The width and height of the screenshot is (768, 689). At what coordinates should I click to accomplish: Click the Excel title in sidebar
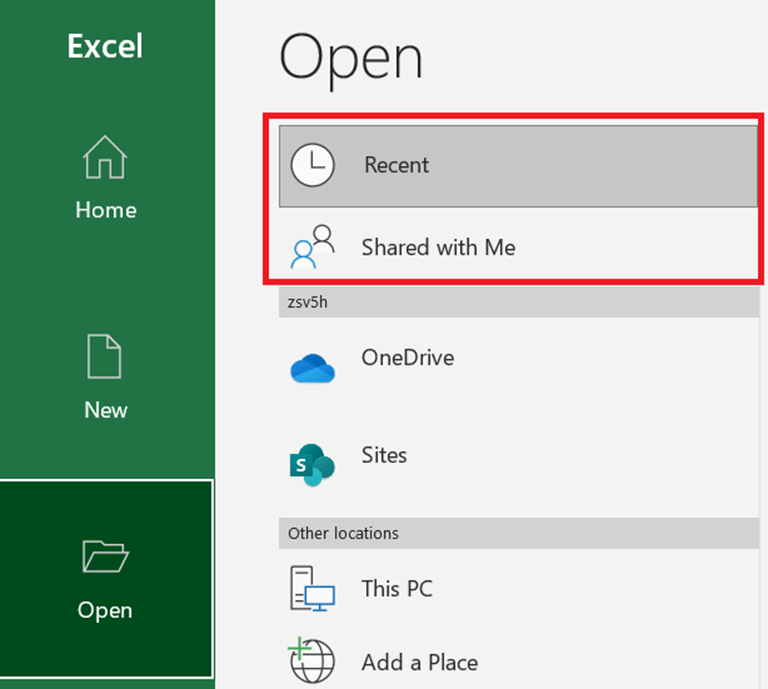coord(105,46)
